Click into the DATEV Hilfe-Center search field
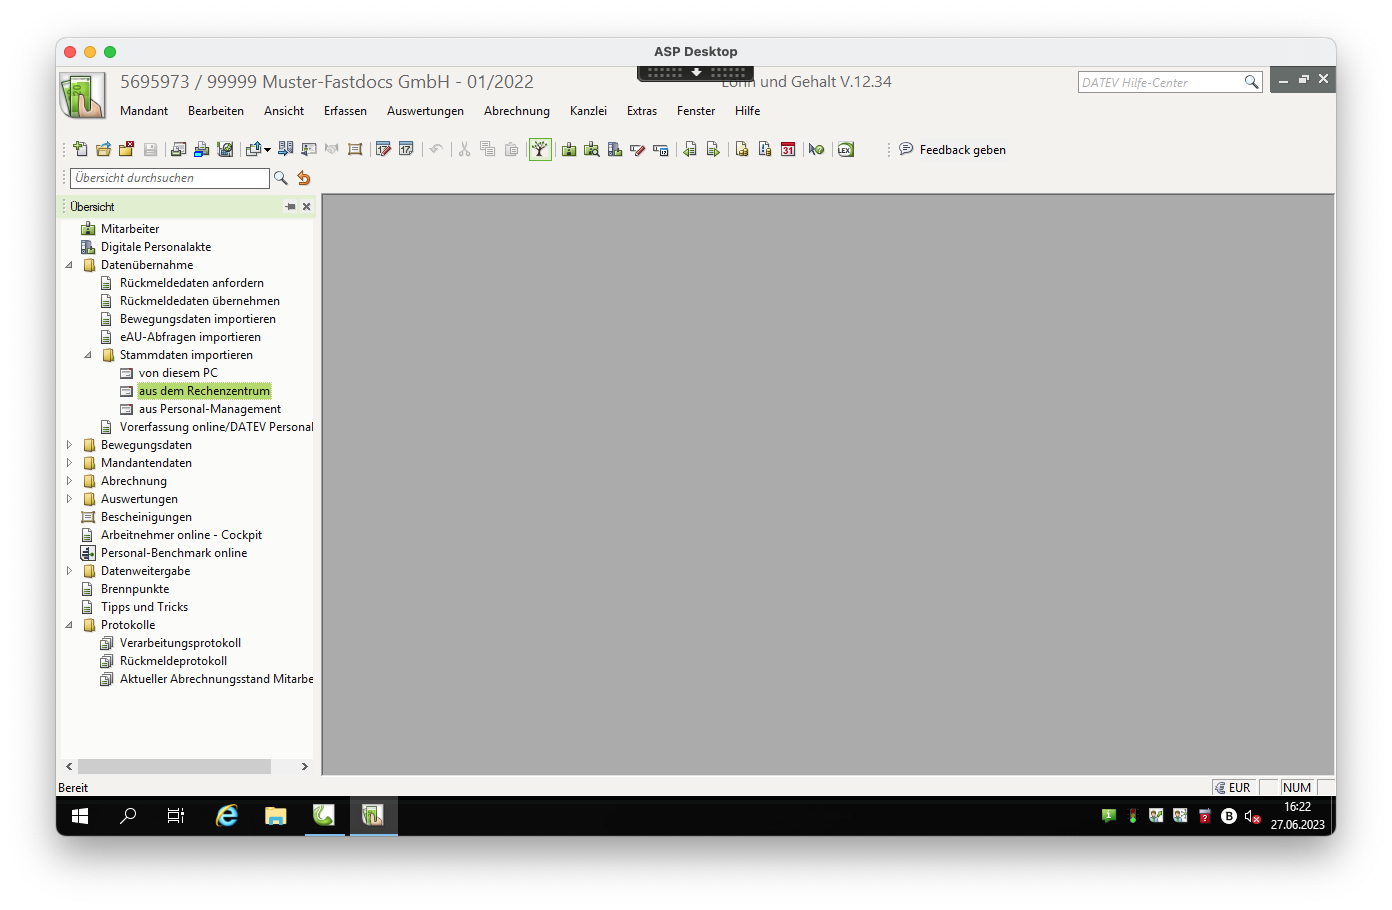The height and width of the screenshot is (910, 1392). [1160, 82]
